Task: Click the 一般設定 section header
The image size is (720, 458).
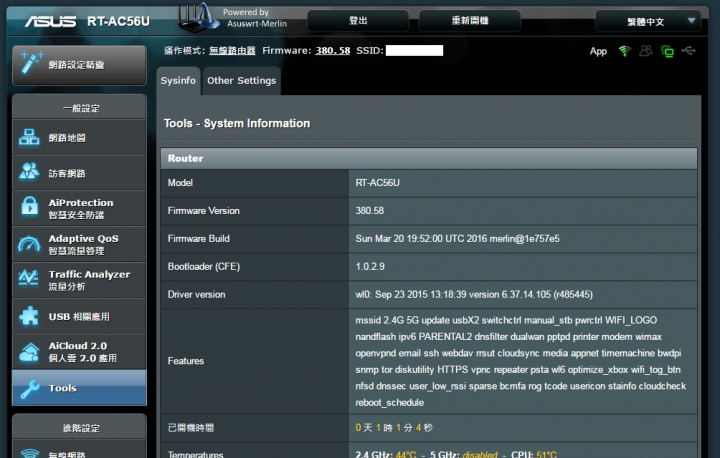Action: pos(79,108)
